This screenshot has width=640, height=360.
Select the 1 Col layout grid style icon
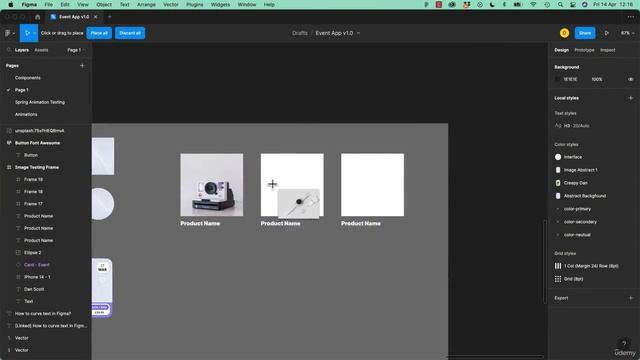558,266
